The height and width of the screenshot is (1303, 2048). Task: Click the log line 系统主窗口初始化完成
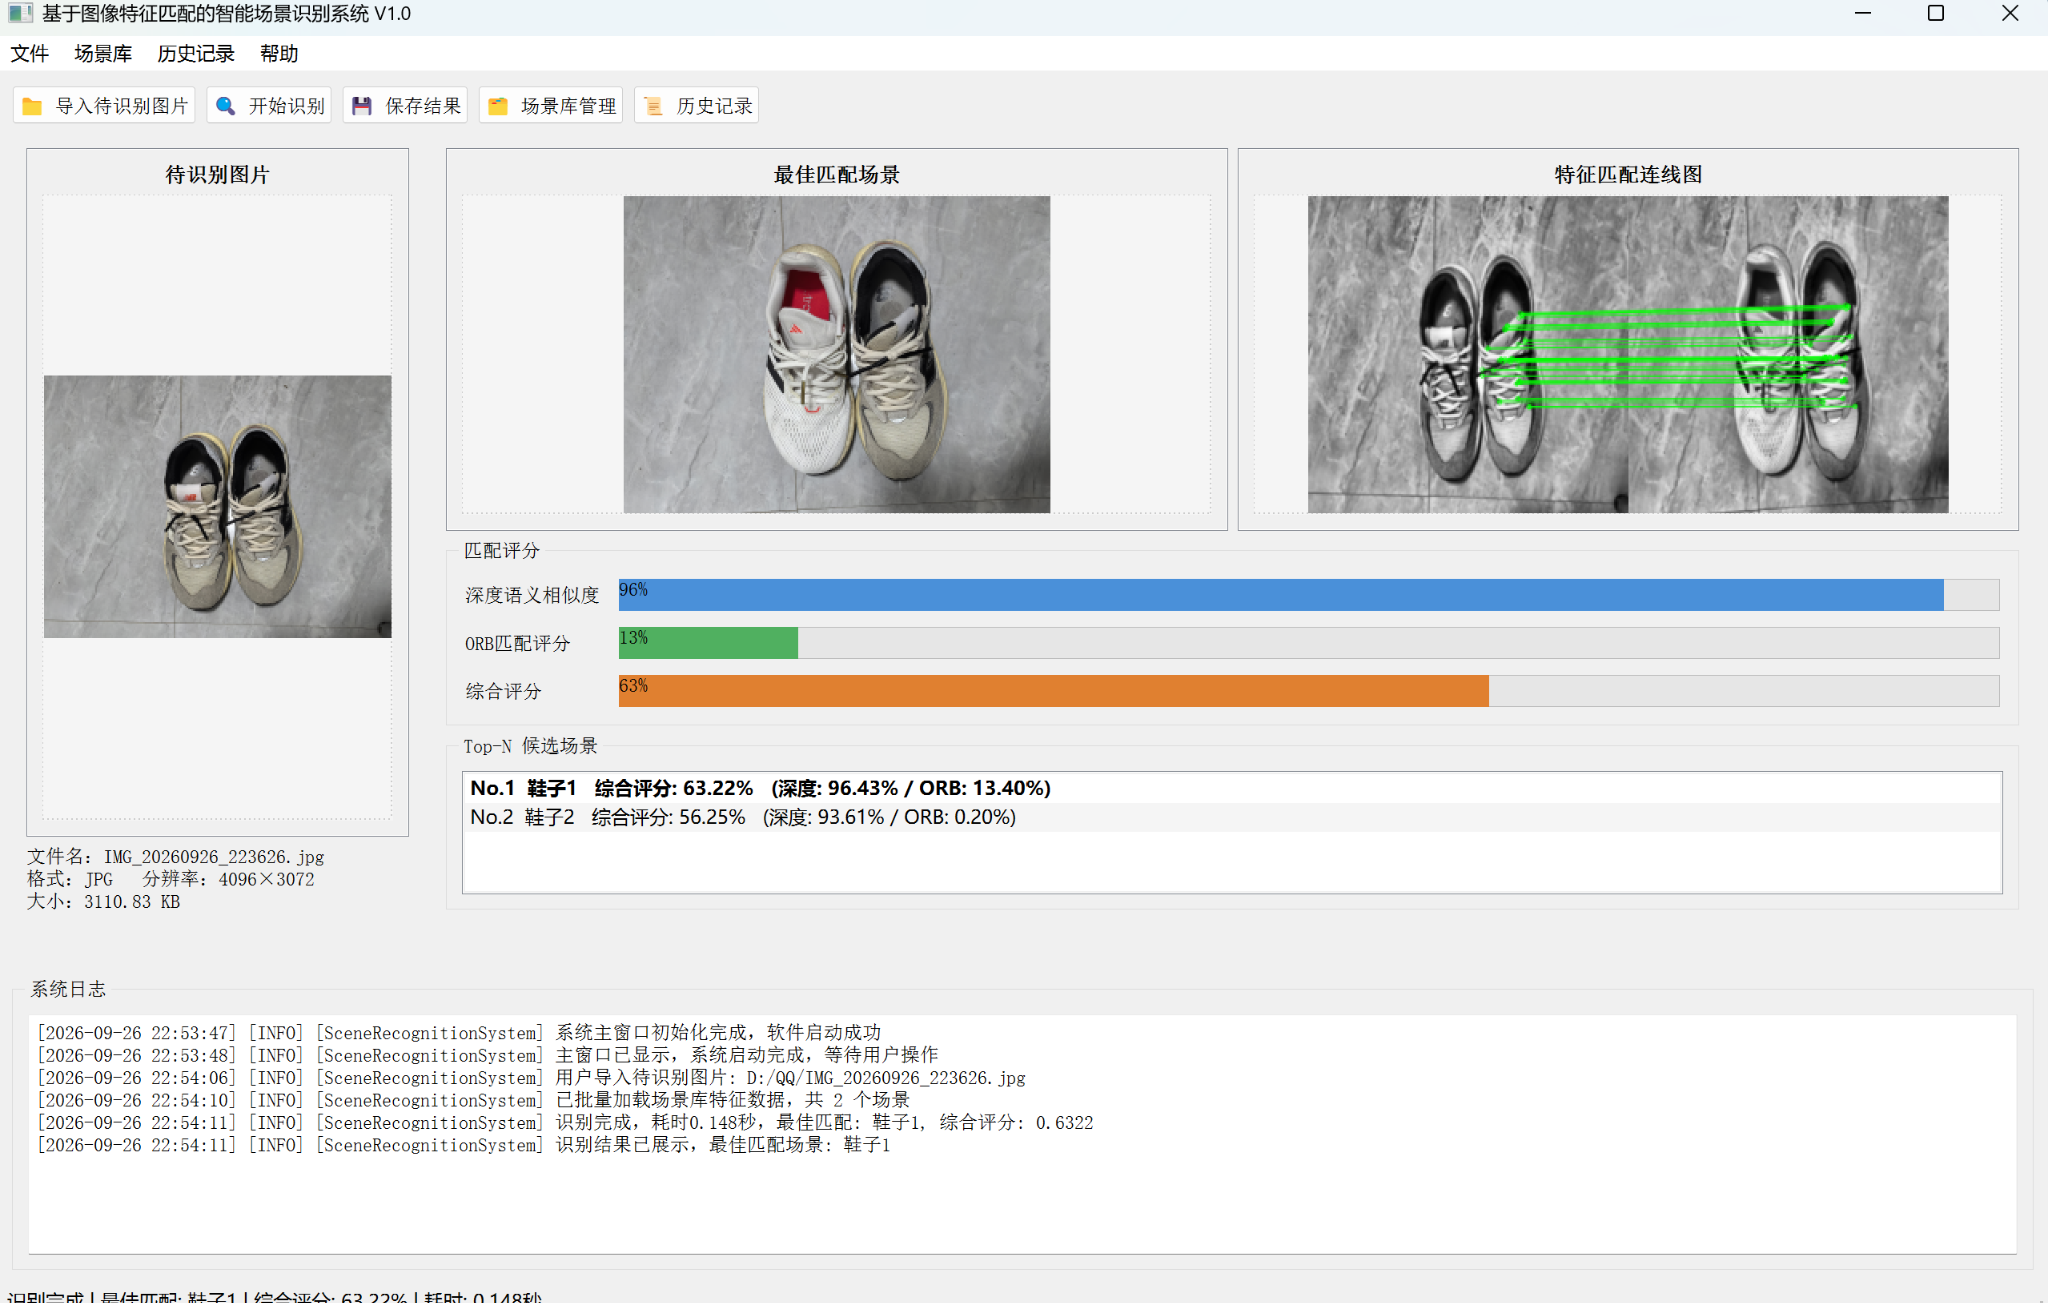click(459, 1033)
